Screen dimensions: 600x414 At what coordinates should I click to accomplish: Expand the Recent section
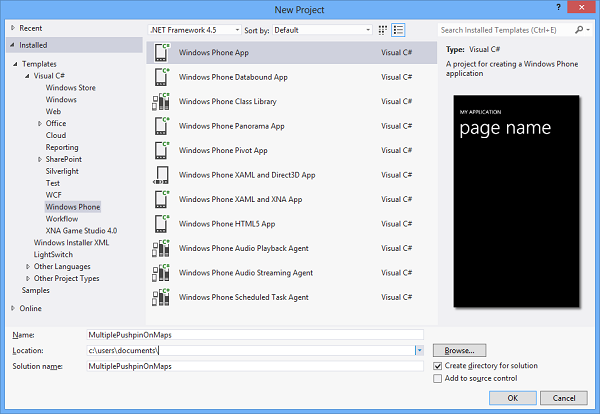13,28
